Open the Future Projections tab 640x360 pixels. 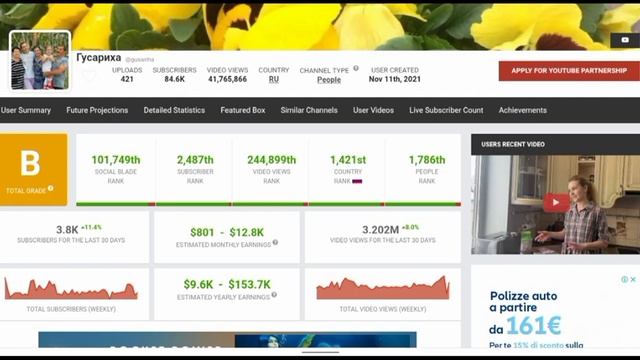coord(97,110)
